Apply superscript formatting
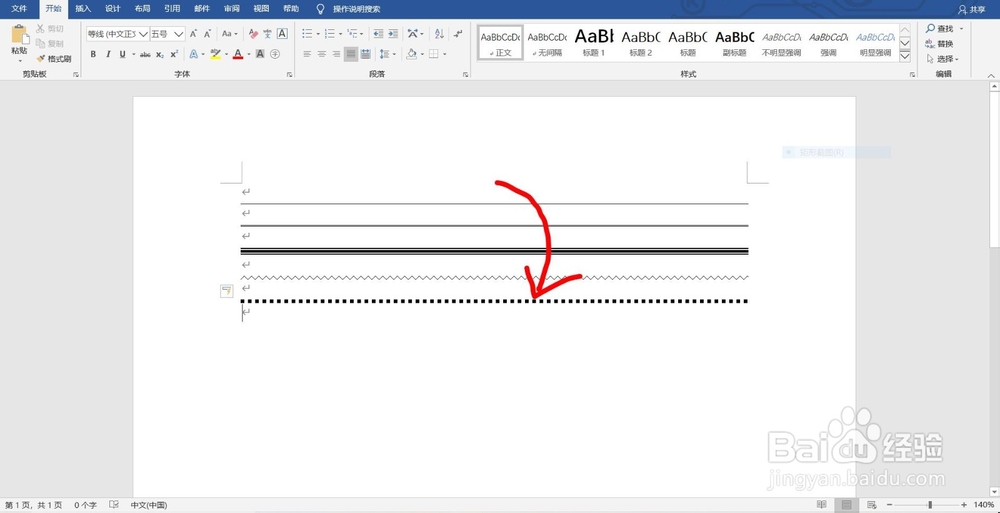This screenshot has height=513, width=1000. pyautogui.click(x=174, y=54)
